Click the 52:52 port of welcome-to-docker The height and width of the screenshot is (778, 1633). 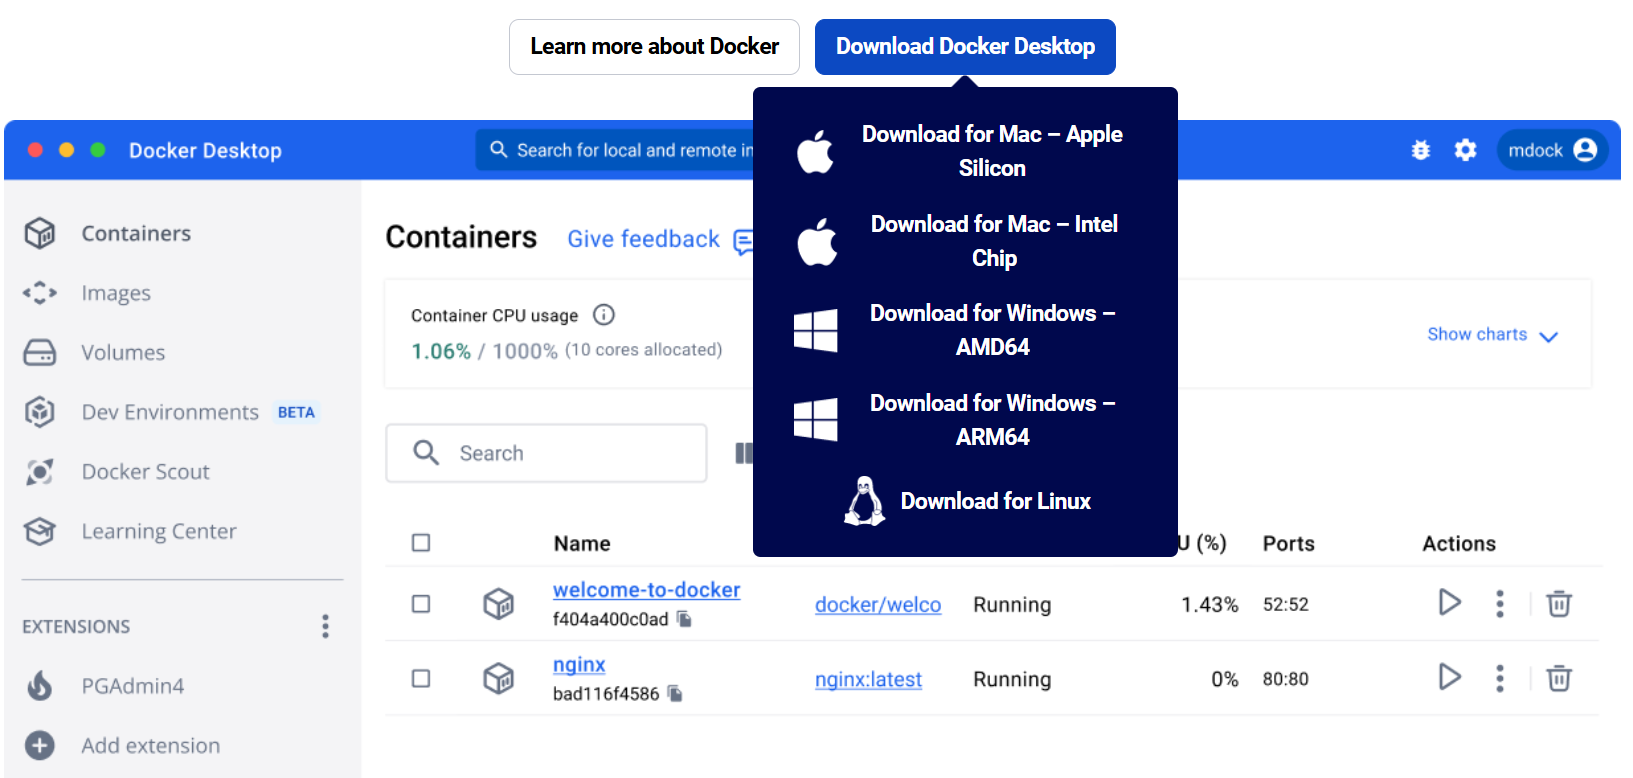click(x=1286, y=604)
